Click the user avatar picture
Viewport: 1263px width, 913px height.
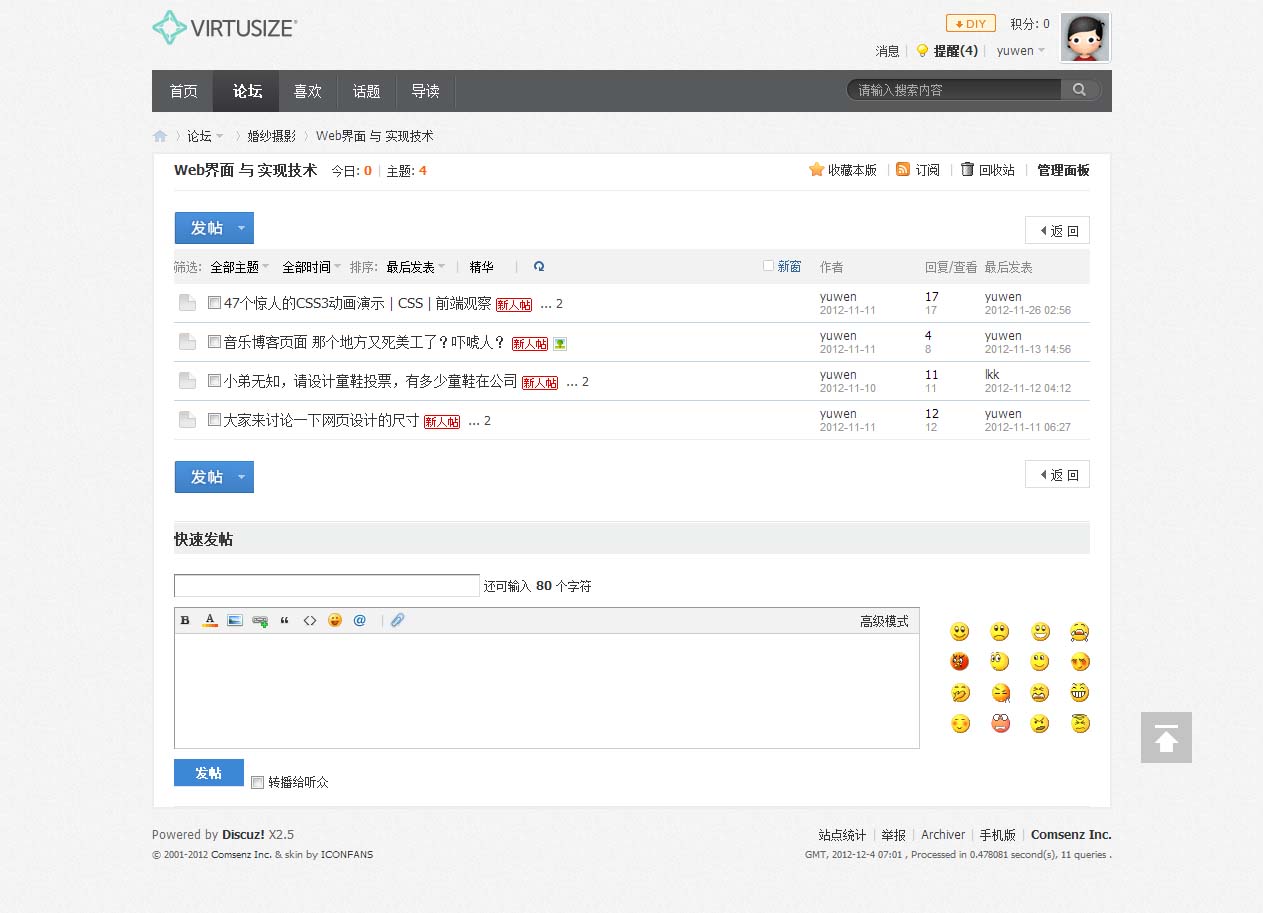pos(1085,38)
